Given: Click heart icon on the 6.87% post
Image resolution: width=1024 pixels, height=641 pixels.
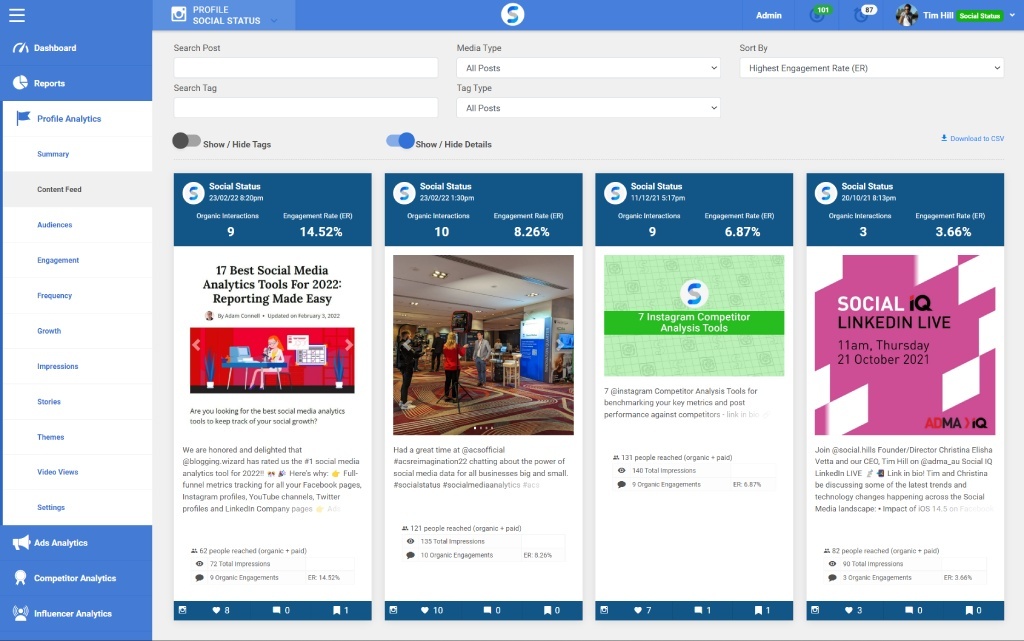Looking at the screenshot, I should (638, 610).
